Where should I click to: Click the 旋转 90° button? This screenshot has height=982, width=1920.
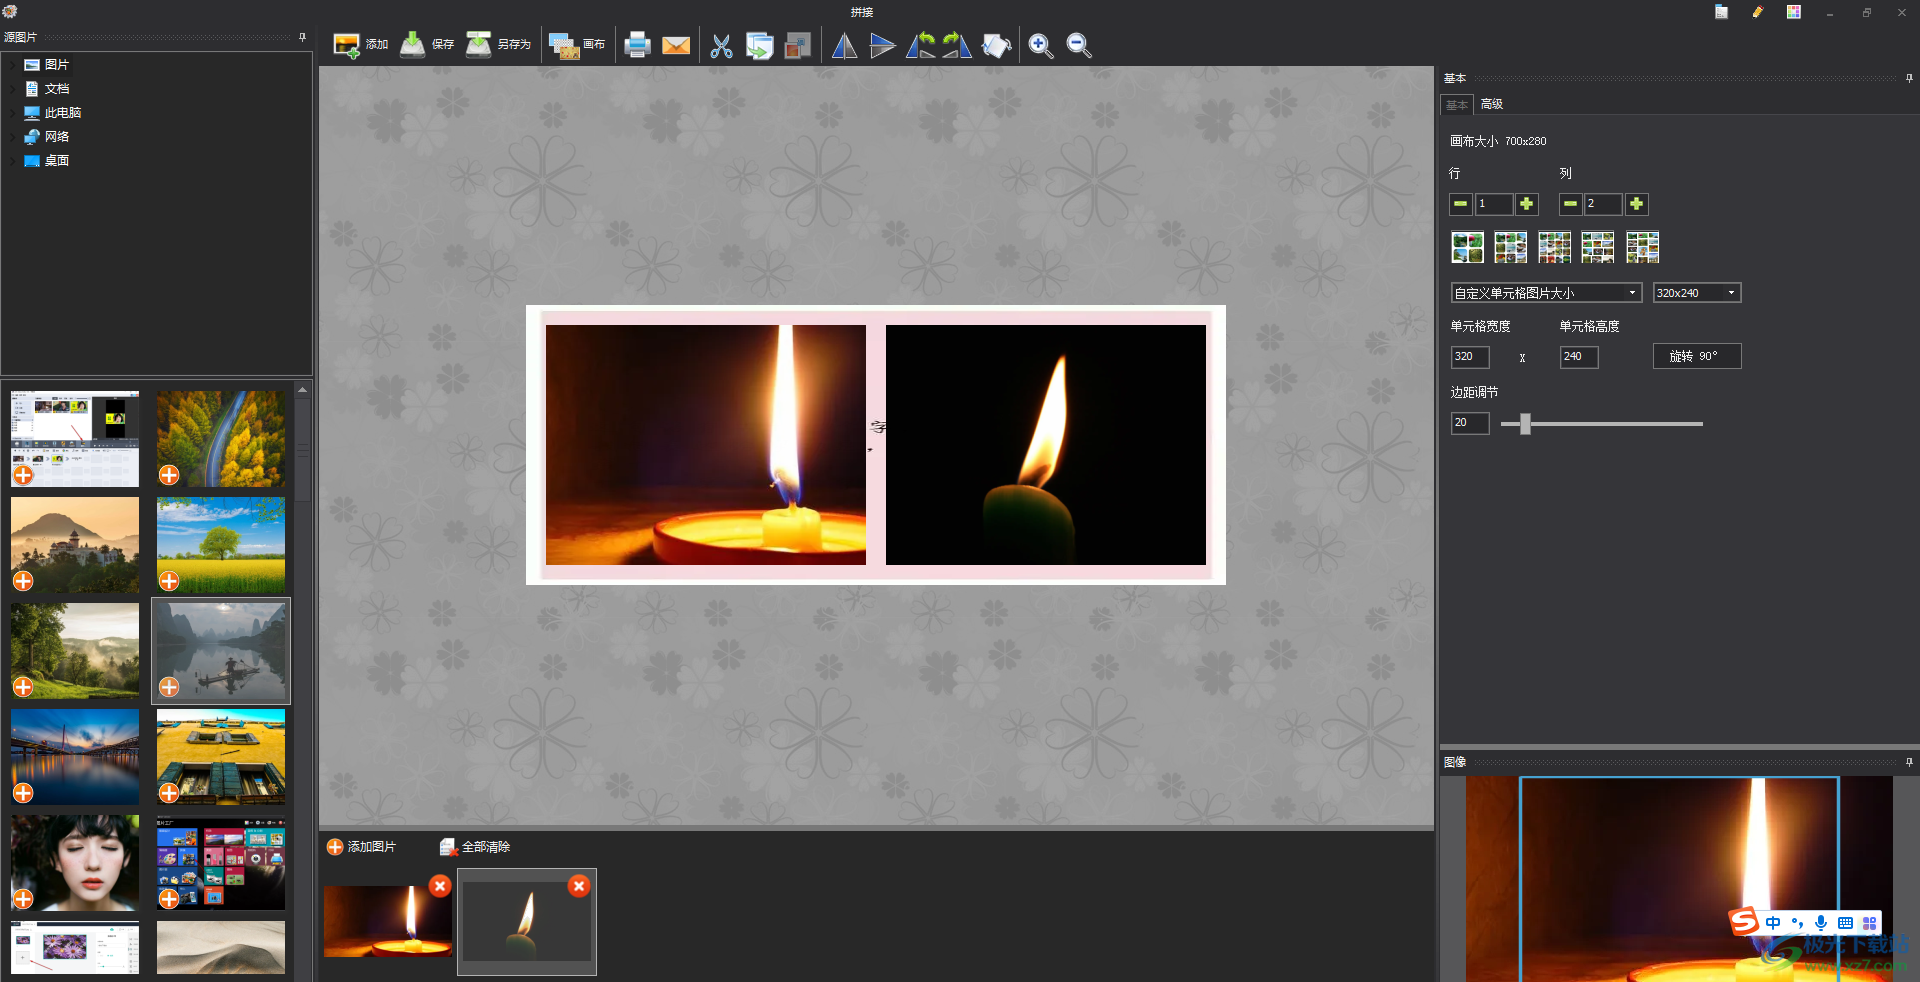1697,356
